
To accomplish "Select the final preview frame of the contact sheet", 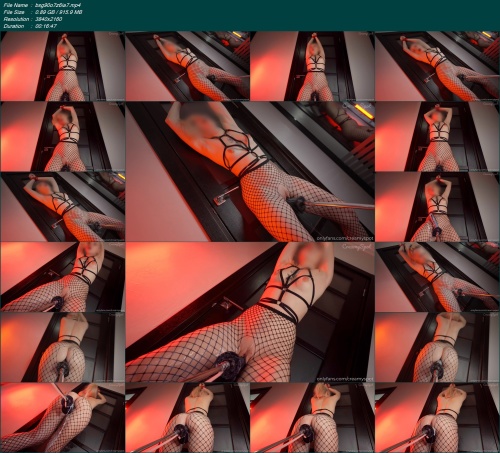I will pos(437,417).
